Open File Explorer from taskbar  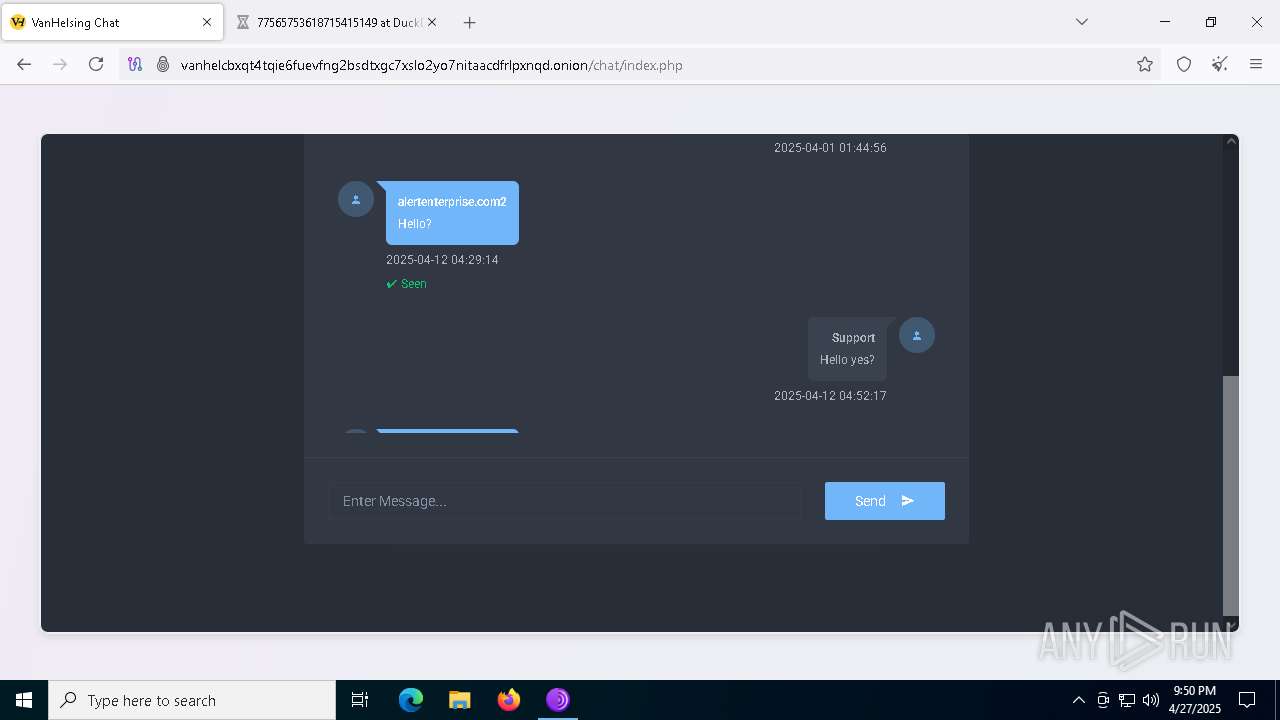click(459, 700)
